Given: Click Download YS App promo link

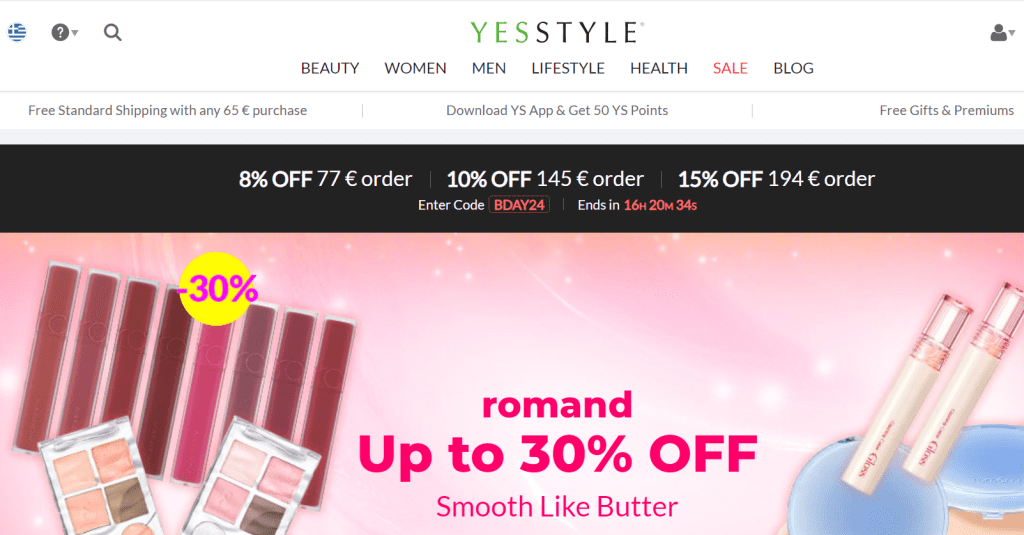Looking at the screenshot, I should coord(557,110).
